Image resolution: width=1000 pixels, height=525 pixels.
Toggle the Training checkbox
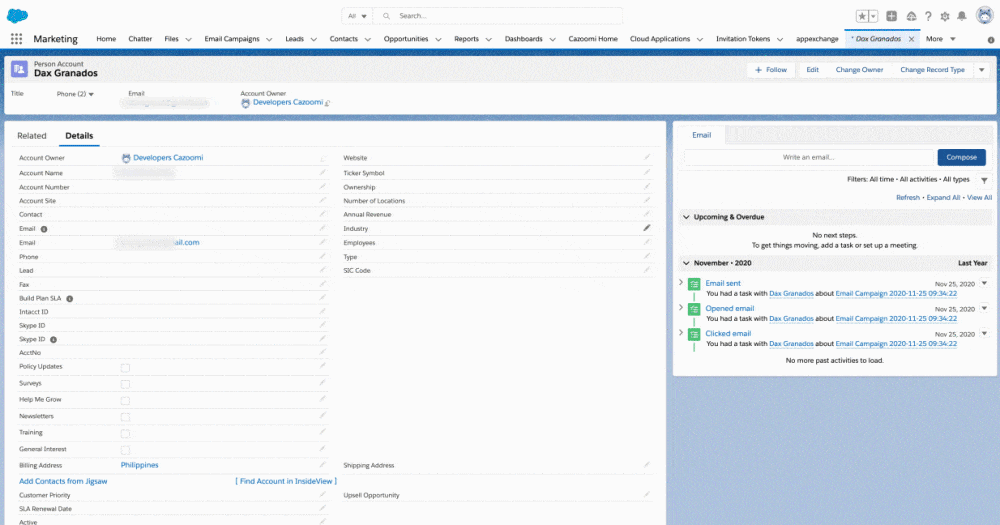(125, 434)
